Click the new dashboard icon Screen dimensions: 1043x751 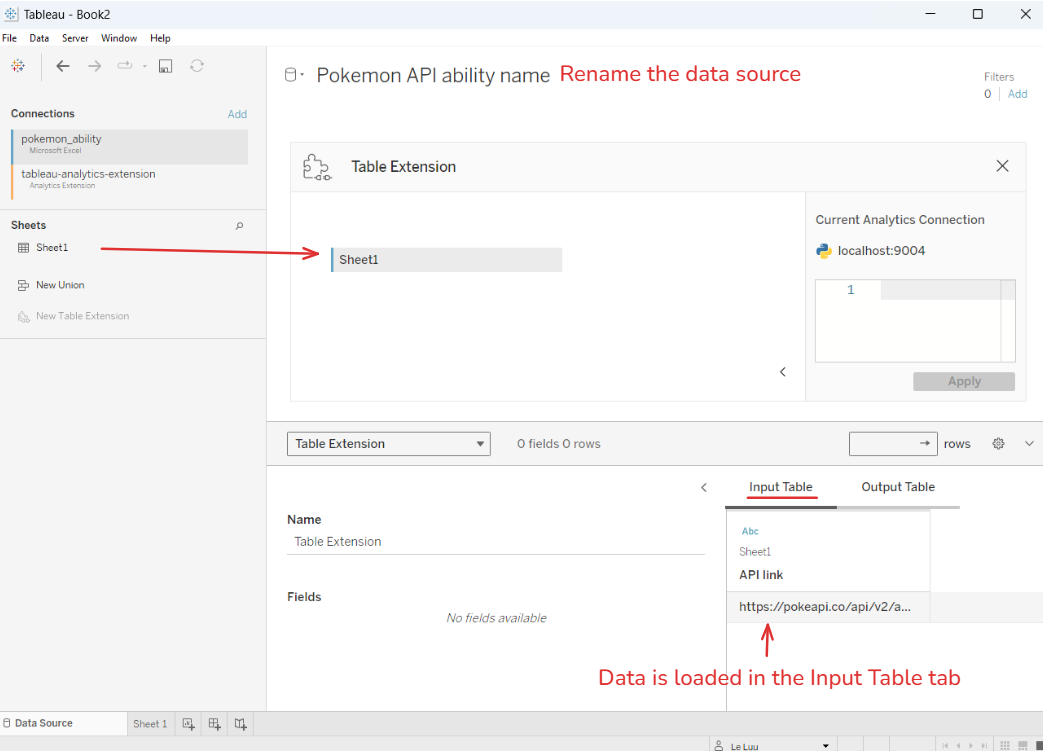(214, 724)
